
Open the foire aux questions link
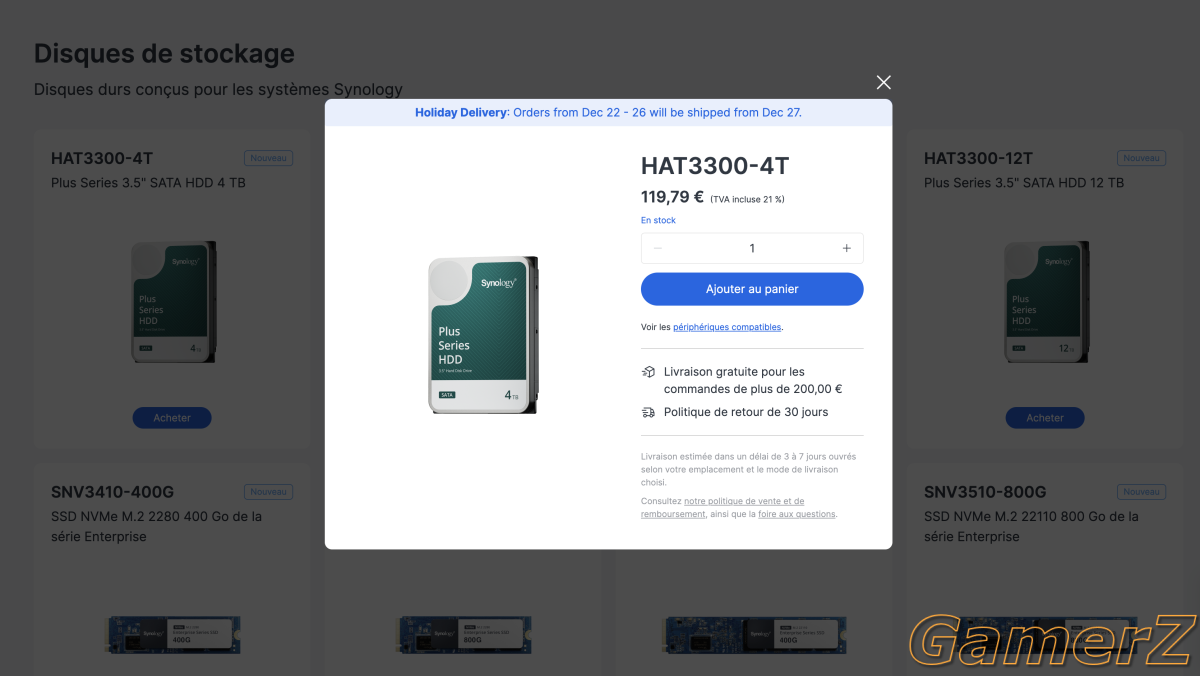point(796,514)
